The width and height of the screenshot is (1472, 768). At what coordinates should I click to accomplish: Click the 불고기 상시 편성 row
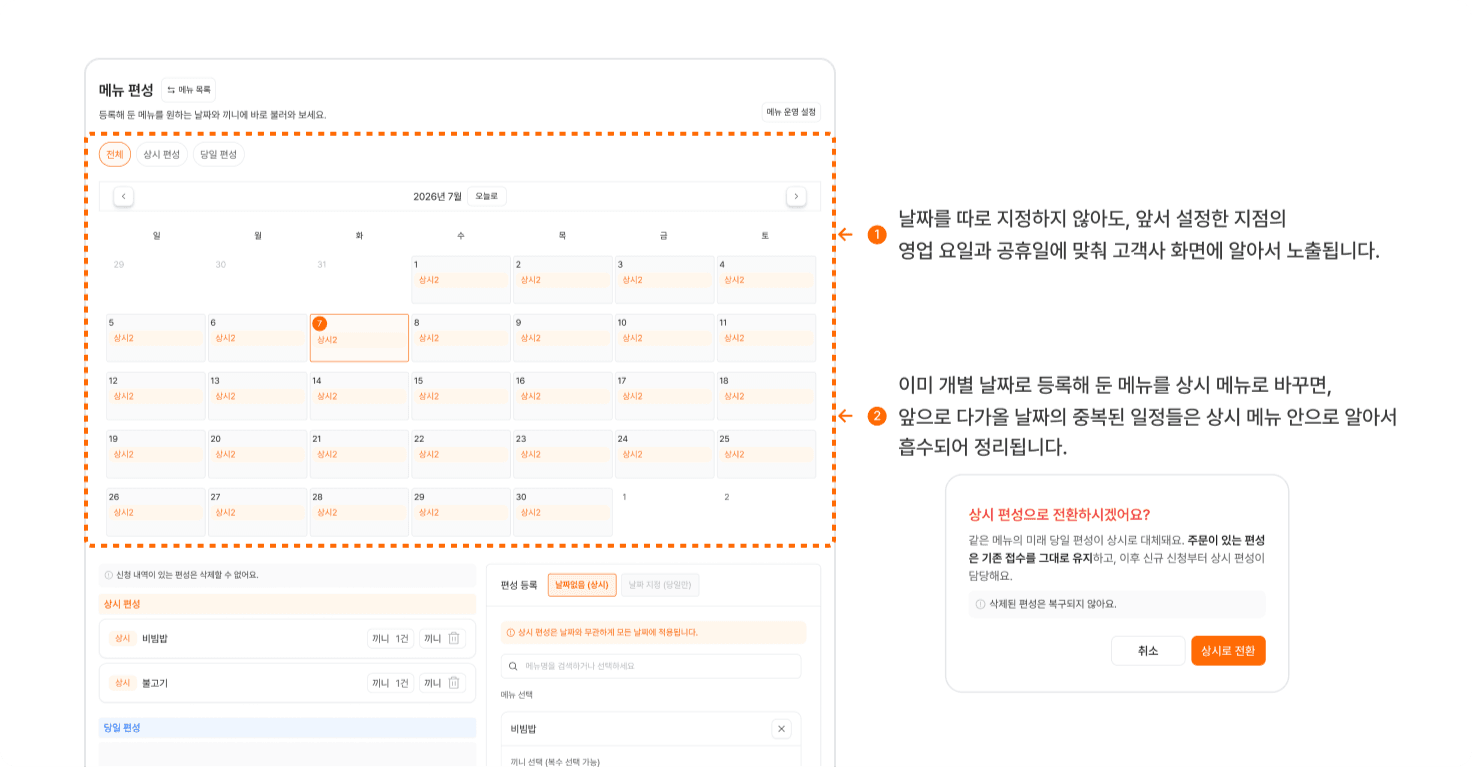(287, 683)
